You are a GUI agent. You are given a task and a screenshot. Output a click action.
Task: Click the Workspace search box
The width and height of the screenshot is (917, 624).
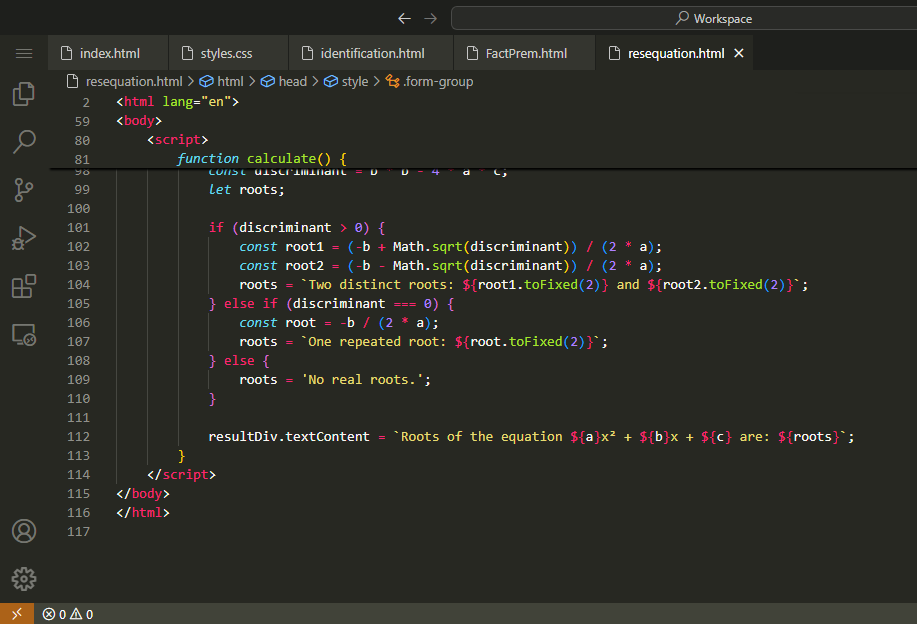click(x=682, y=18)
